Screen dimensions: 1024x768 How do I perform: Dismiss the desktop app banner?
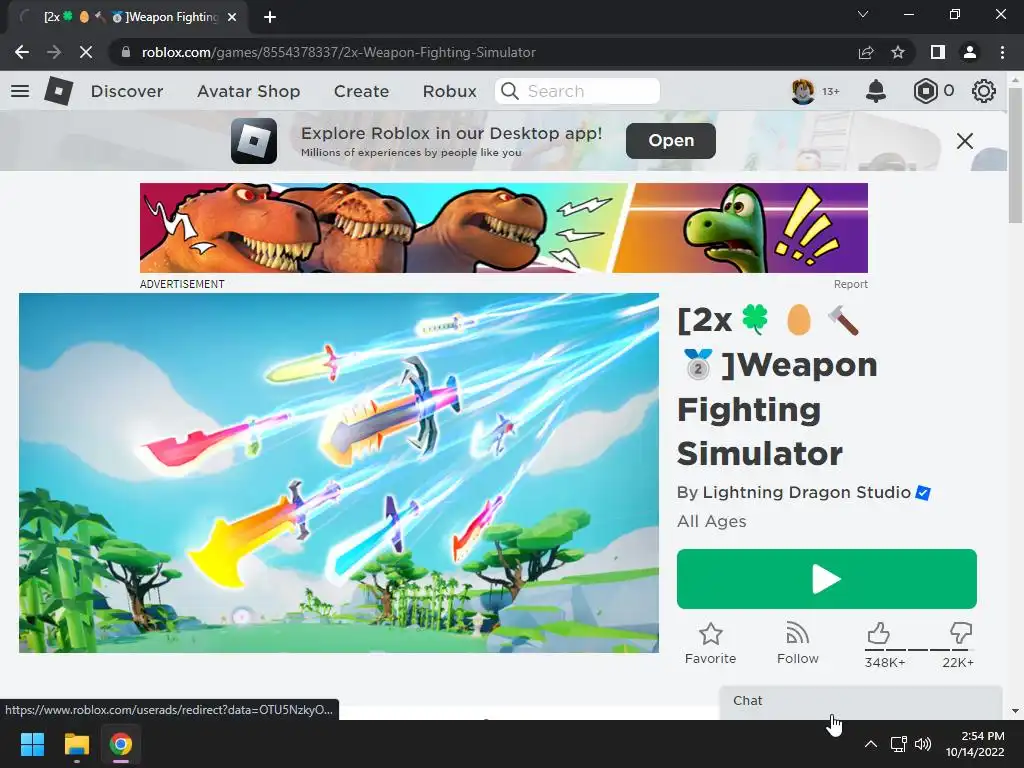point(965,140)
